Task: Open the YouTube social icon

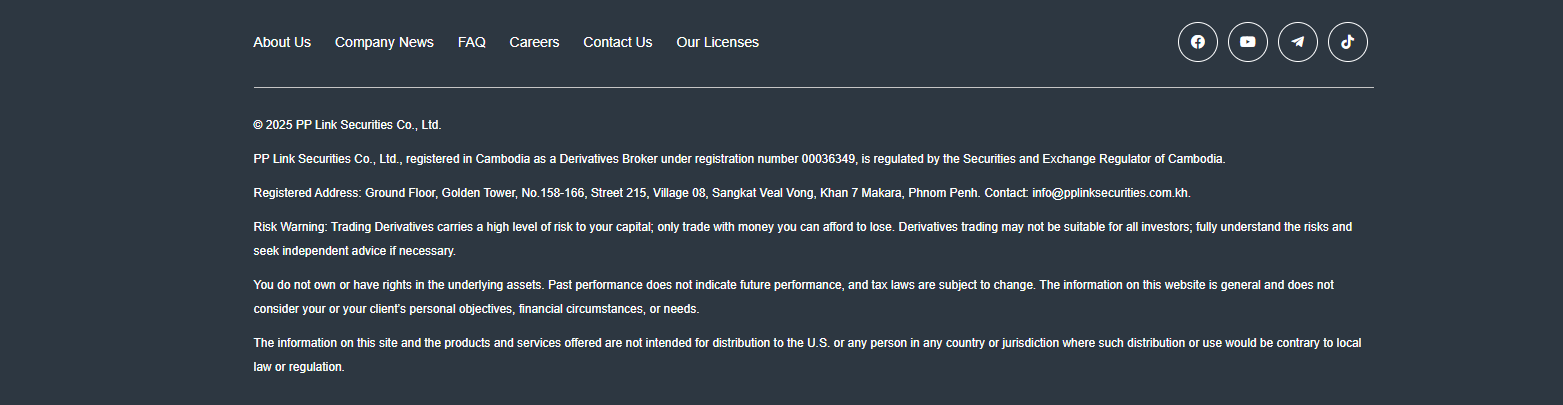Action: point(1247,42)
